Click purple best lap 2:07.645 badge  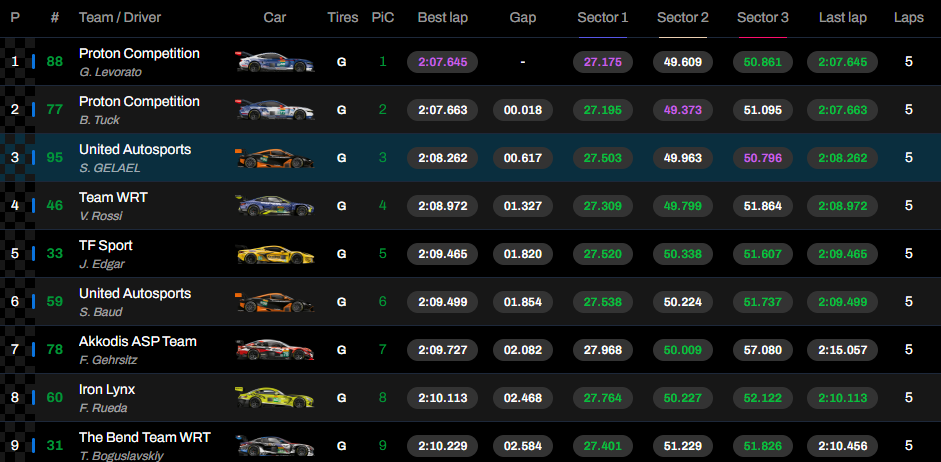(442, 62)
